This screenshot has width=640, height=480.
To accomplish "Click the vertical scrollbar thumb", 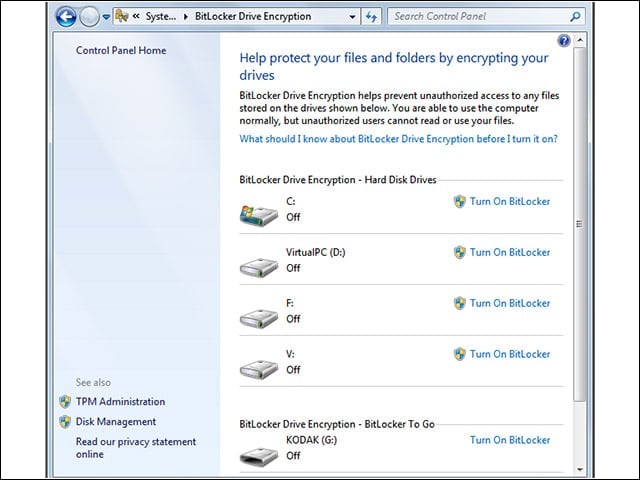I will tap(580, 224).
